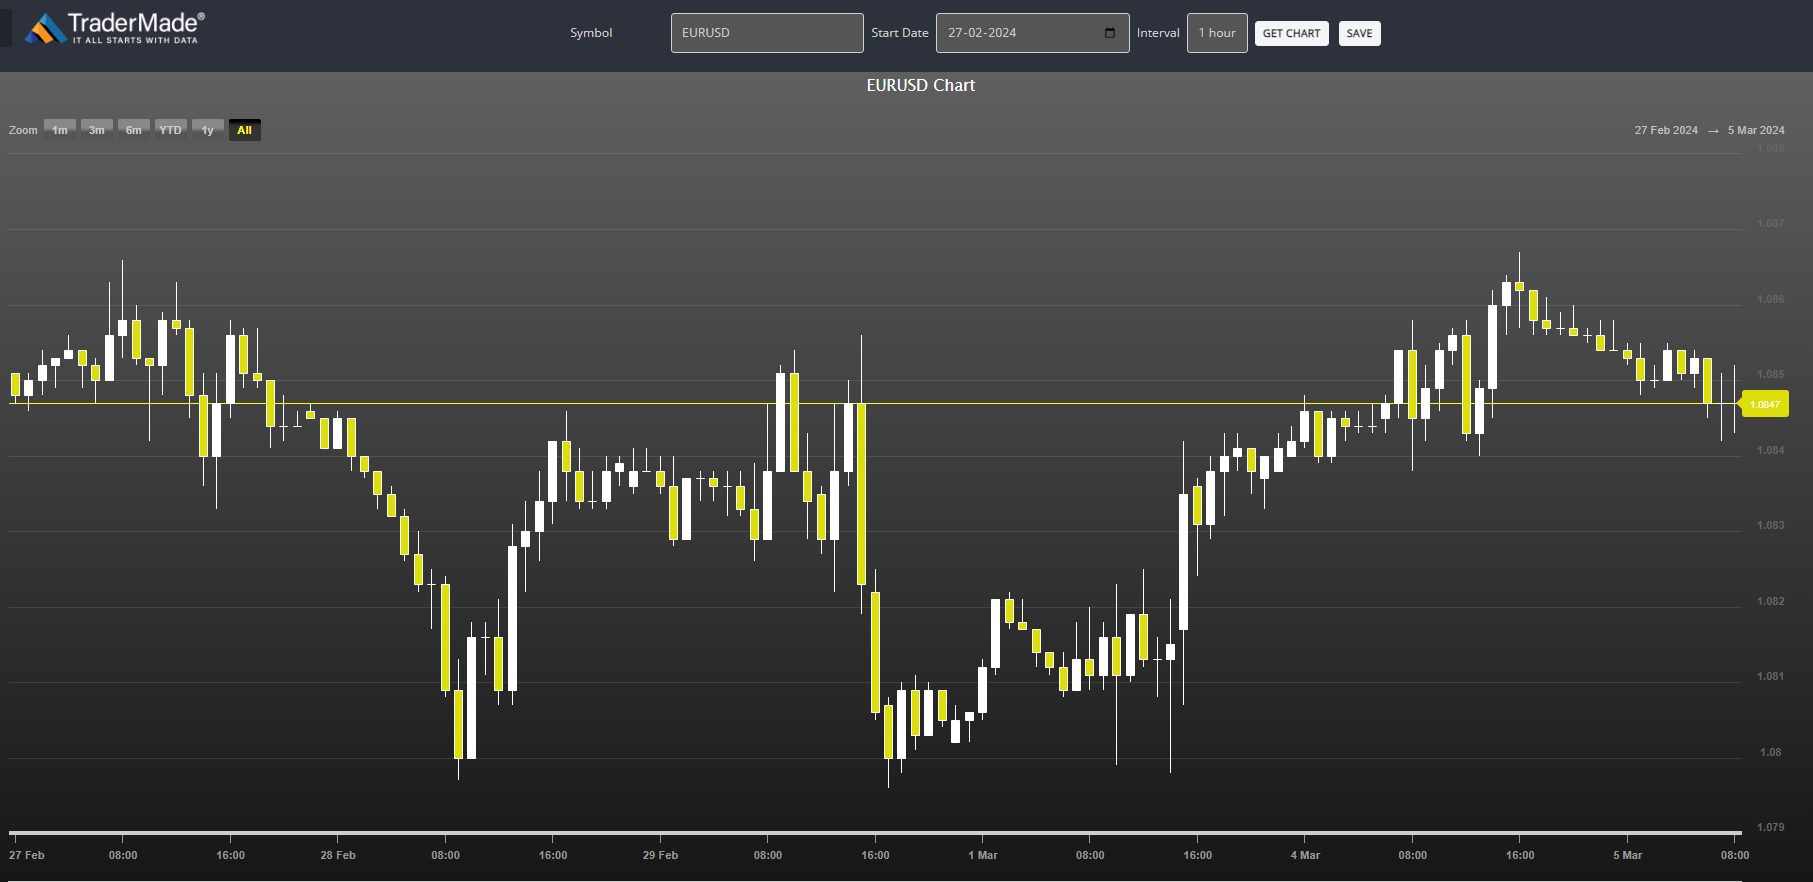Click the 4 Mar time axis label
Viewport: 1813px width, 882px height.
(1305, 855)
